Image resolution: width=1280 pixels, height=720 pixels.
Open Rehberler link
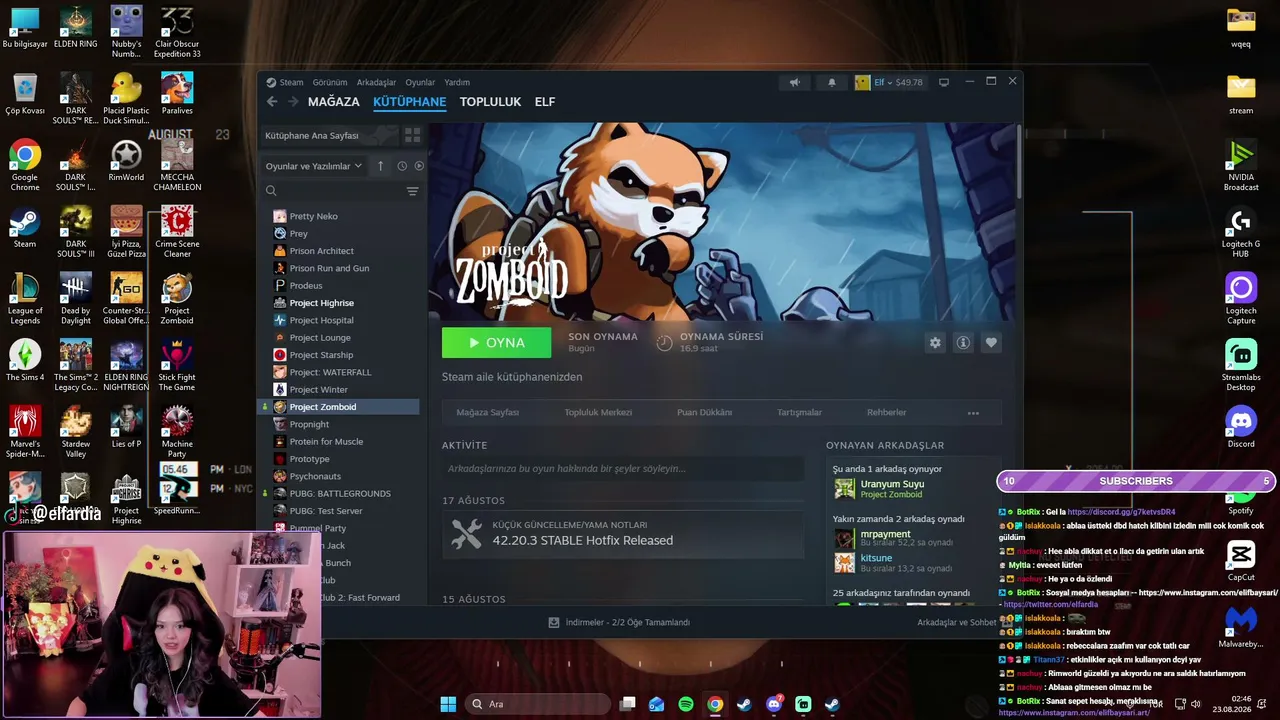coord(887,412)
